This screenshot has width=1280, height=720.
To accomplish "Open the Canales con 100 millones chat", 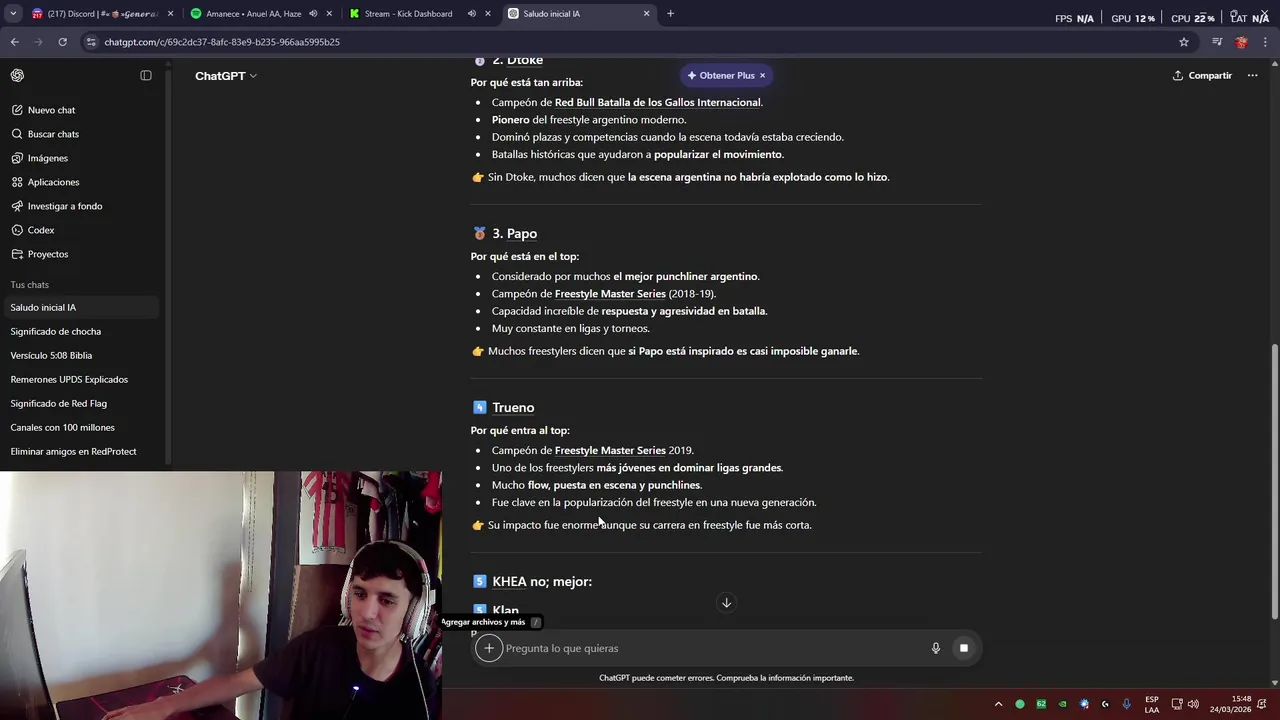I will [80, 427].
